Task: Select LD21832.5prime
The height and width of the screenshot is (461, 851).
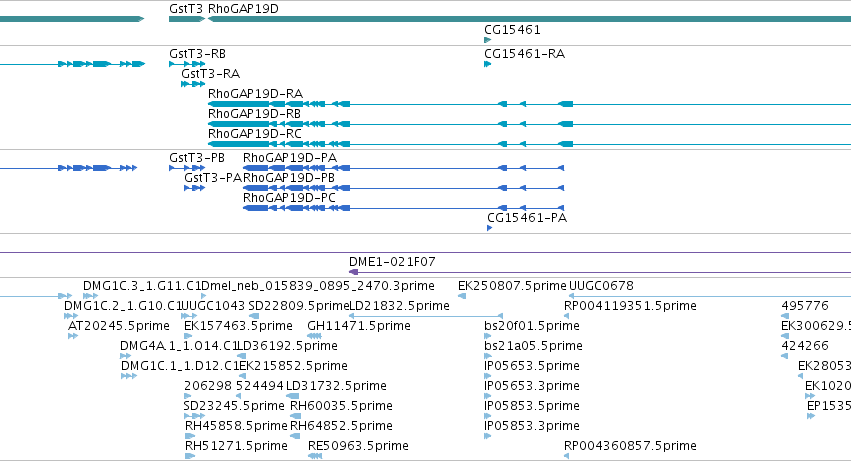Action: coord(399,306)
